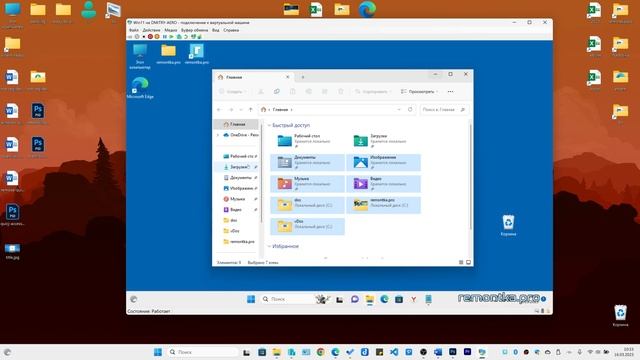Screen dimensions: 640x360
Task: Click the Изображения folder tile
Action: click(x=383, y=162)
